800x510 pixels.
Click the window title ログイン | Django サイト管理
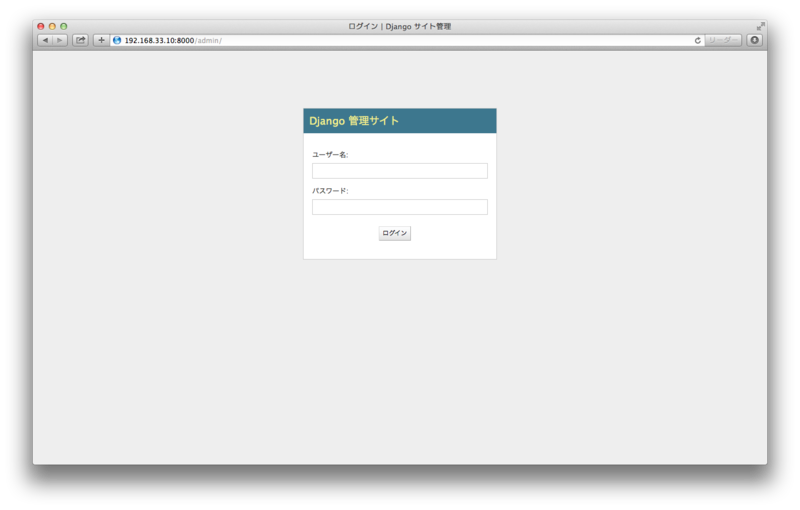pos(399,27)
